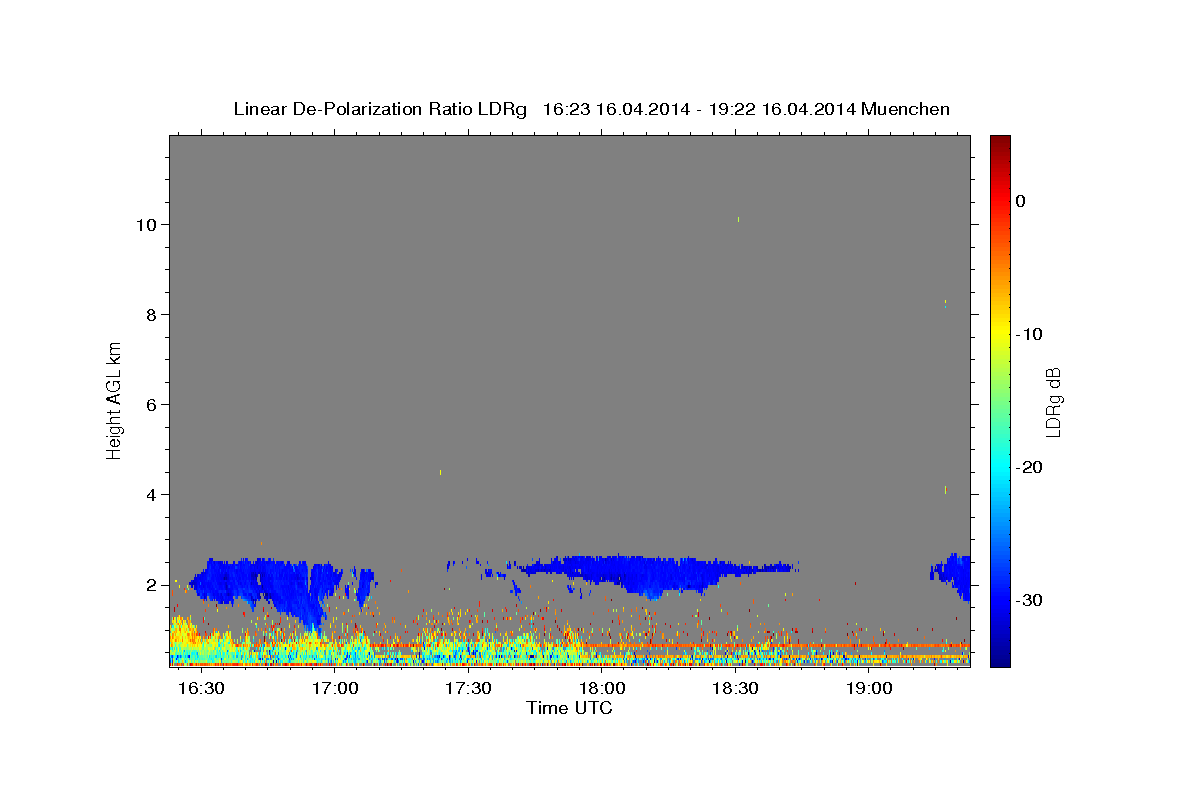Select the 'Height AGL km' axis label
Image resolution: width=1200 pixels, height=800 pixels.
(114, 400)
